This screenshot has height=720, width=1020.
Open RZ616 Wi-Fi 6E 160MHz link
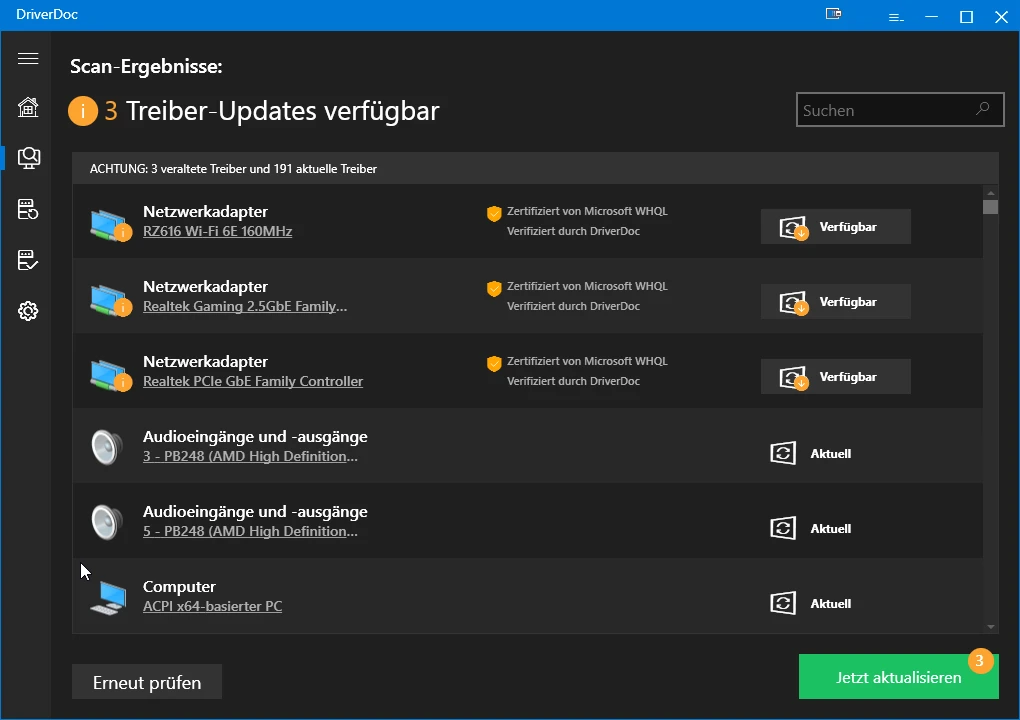tap(217, 231)
